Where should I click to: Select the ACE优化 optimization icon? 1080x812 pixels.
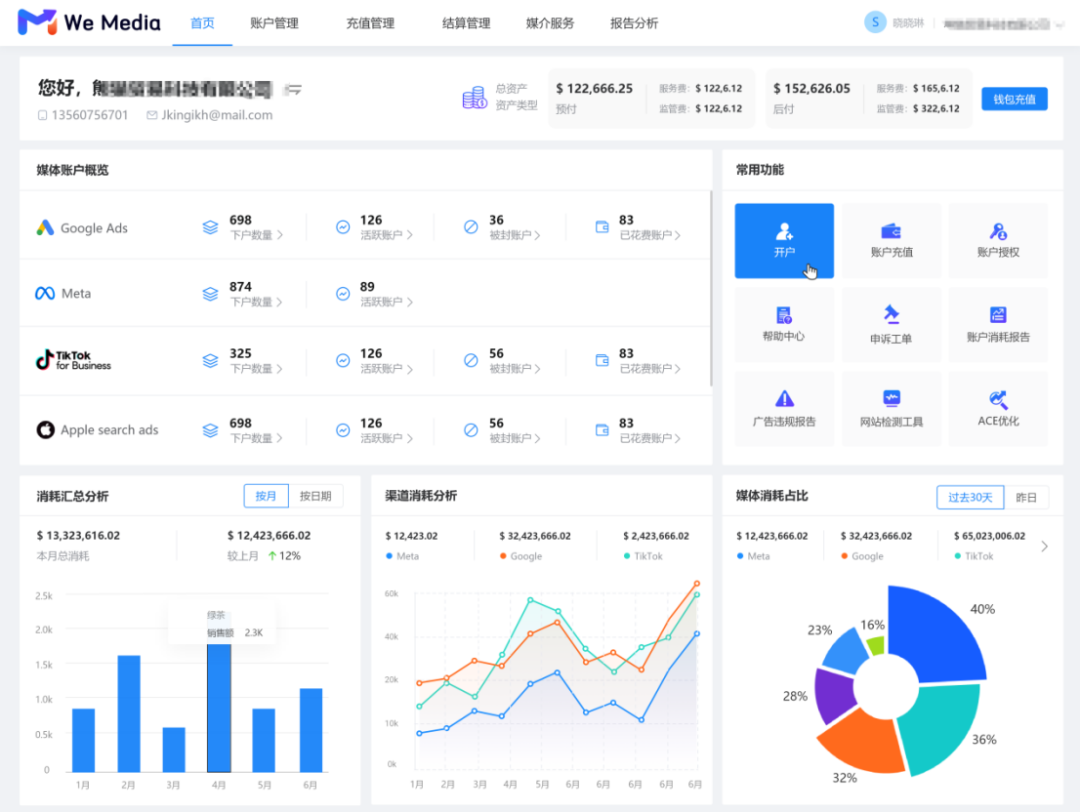(x=998, y=408)
